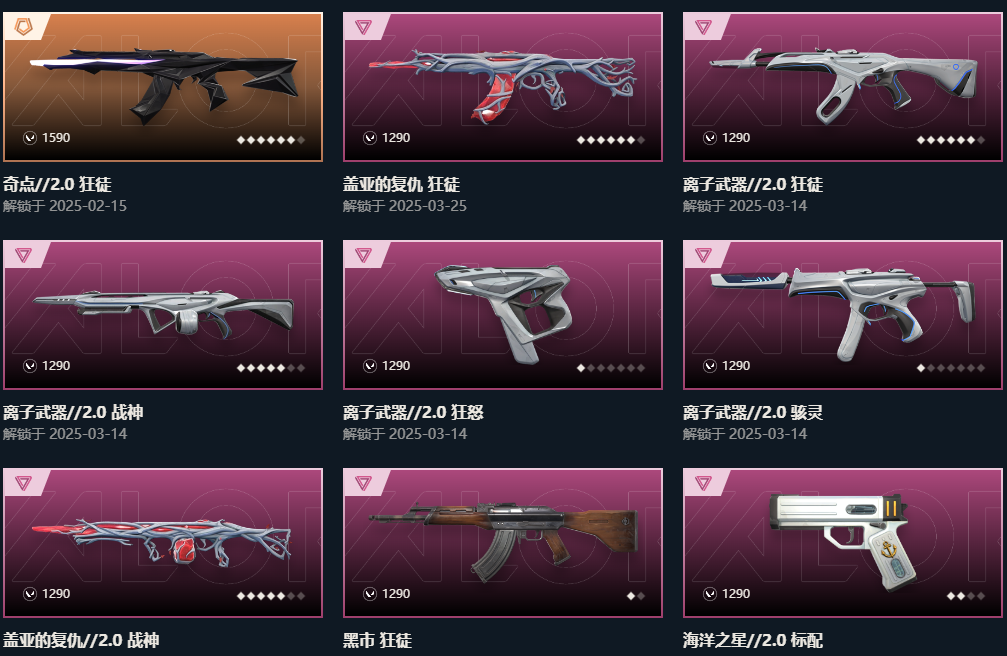Image resolution: width=1007 pixels, height=656 pixels.
Task: Click the VP icon on 离子武器//2.0 骇灵 card
Action: pyautogui.click(x=709, y=366)
